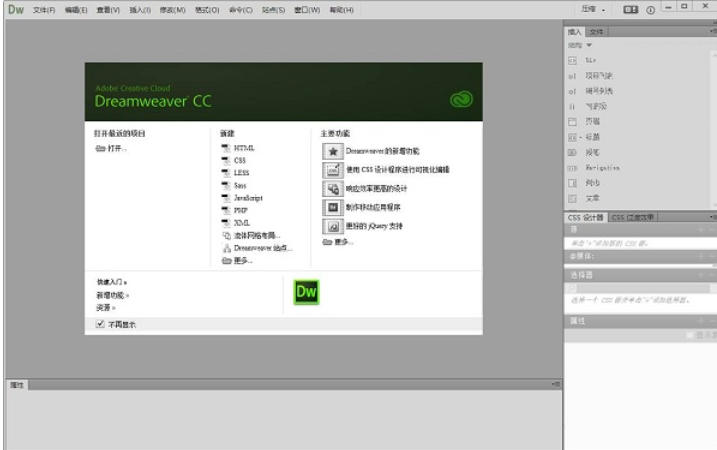Insert a 侧边 aside element
Image resolution: width=717 pixels, height=450 pixels.
click(583, 183)
